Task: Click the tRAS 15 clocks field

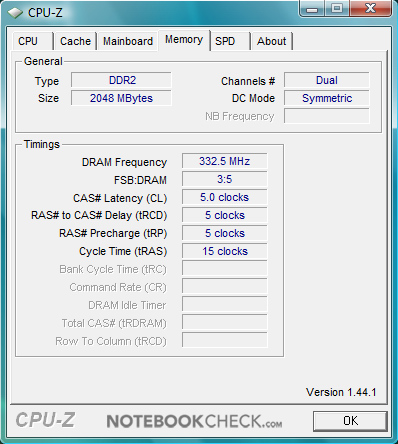Action: [x=225, y=251]
